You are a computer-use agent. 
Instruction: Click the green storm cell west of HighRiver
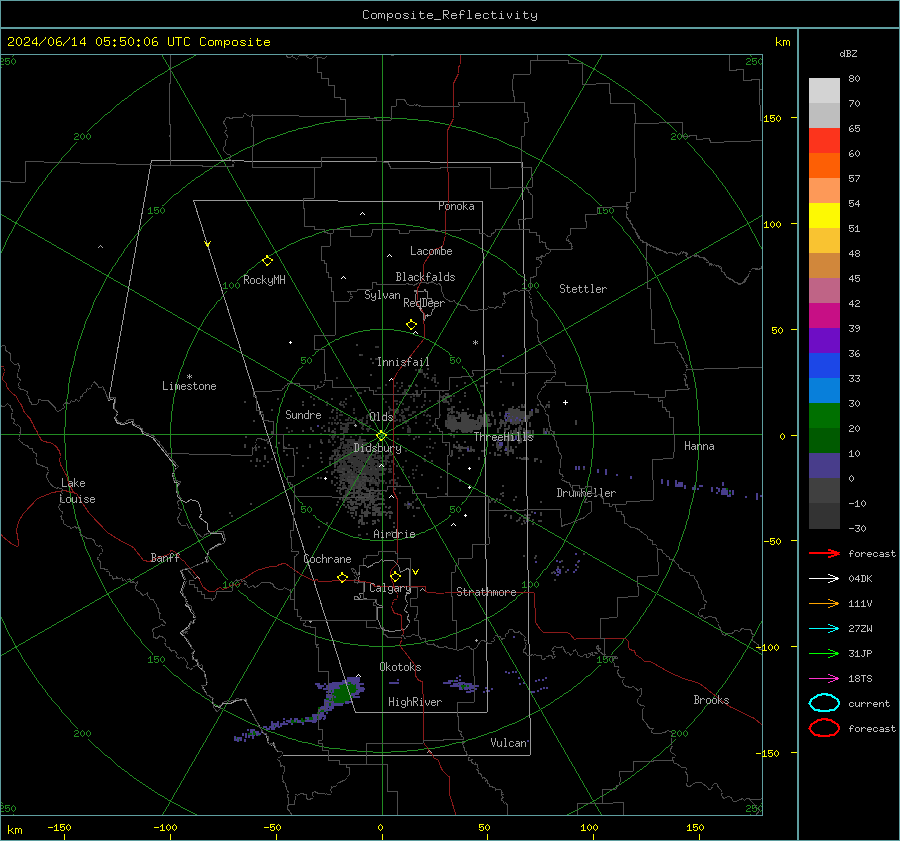coord(343,693)
